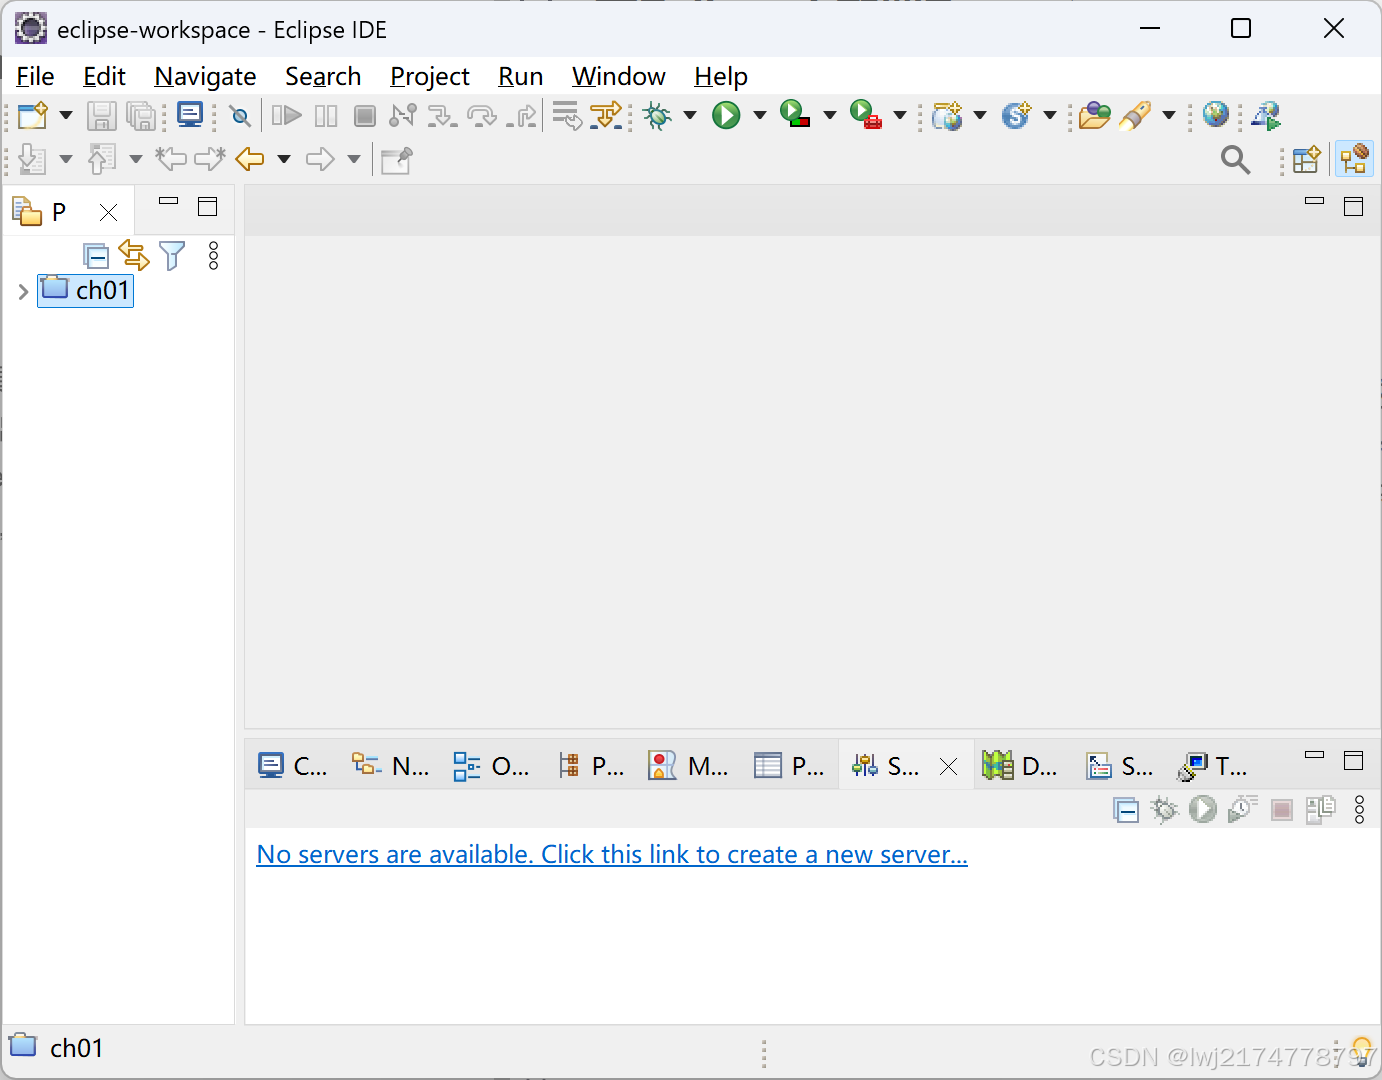Toggle Link with Editor in explorer

pyautogui.click(x=133, y=255)
